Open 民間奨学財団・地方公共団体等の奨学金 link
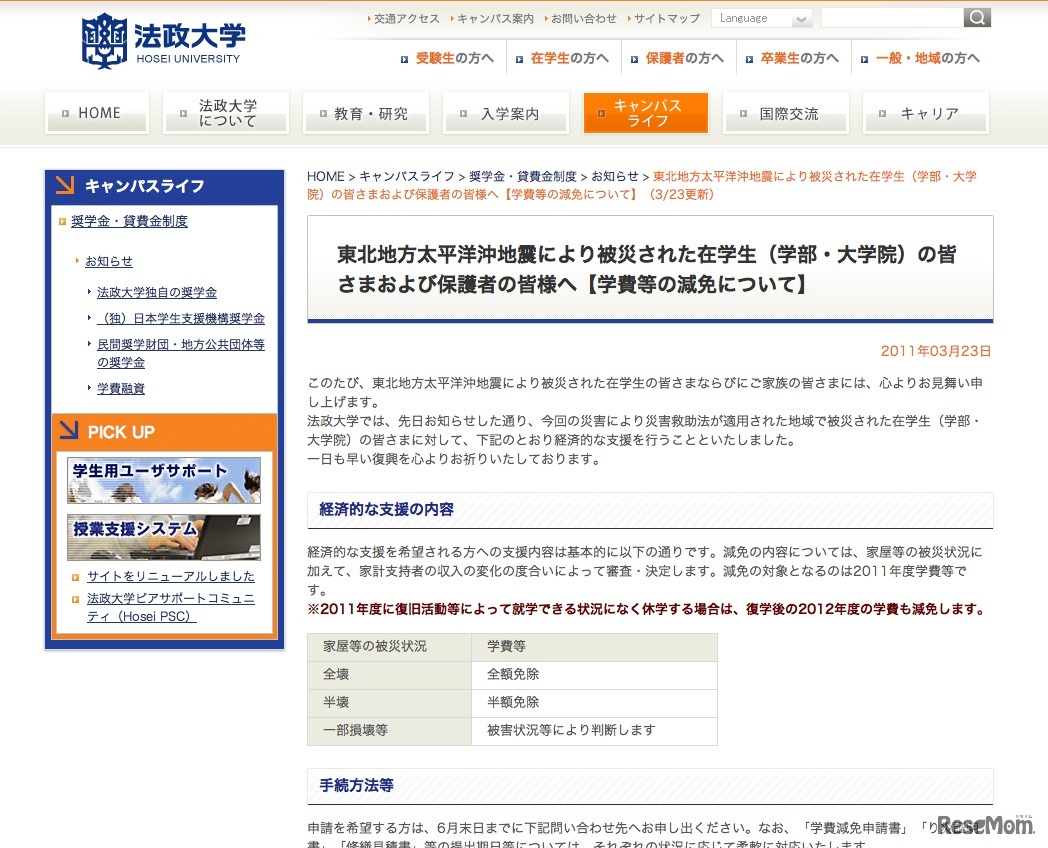1048x848 pixels. point(181,353)
